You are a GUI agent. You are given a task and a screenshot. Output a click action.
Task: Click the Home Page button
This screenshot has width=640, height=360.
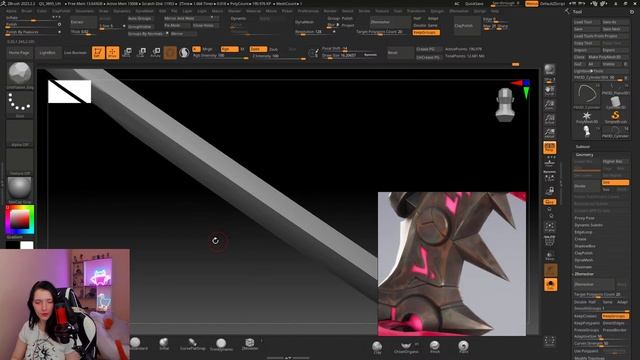coord(19,53)
